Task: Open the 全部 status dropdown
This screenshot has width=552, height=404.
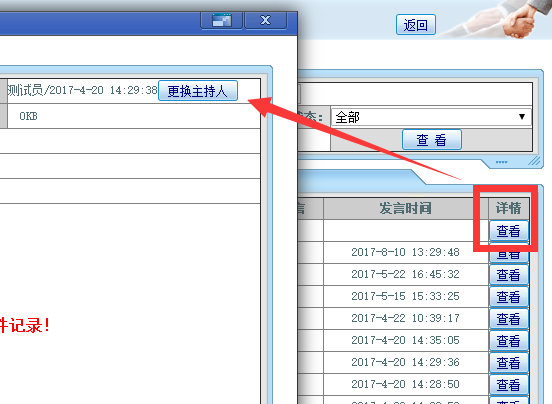Action: (431, 117)
